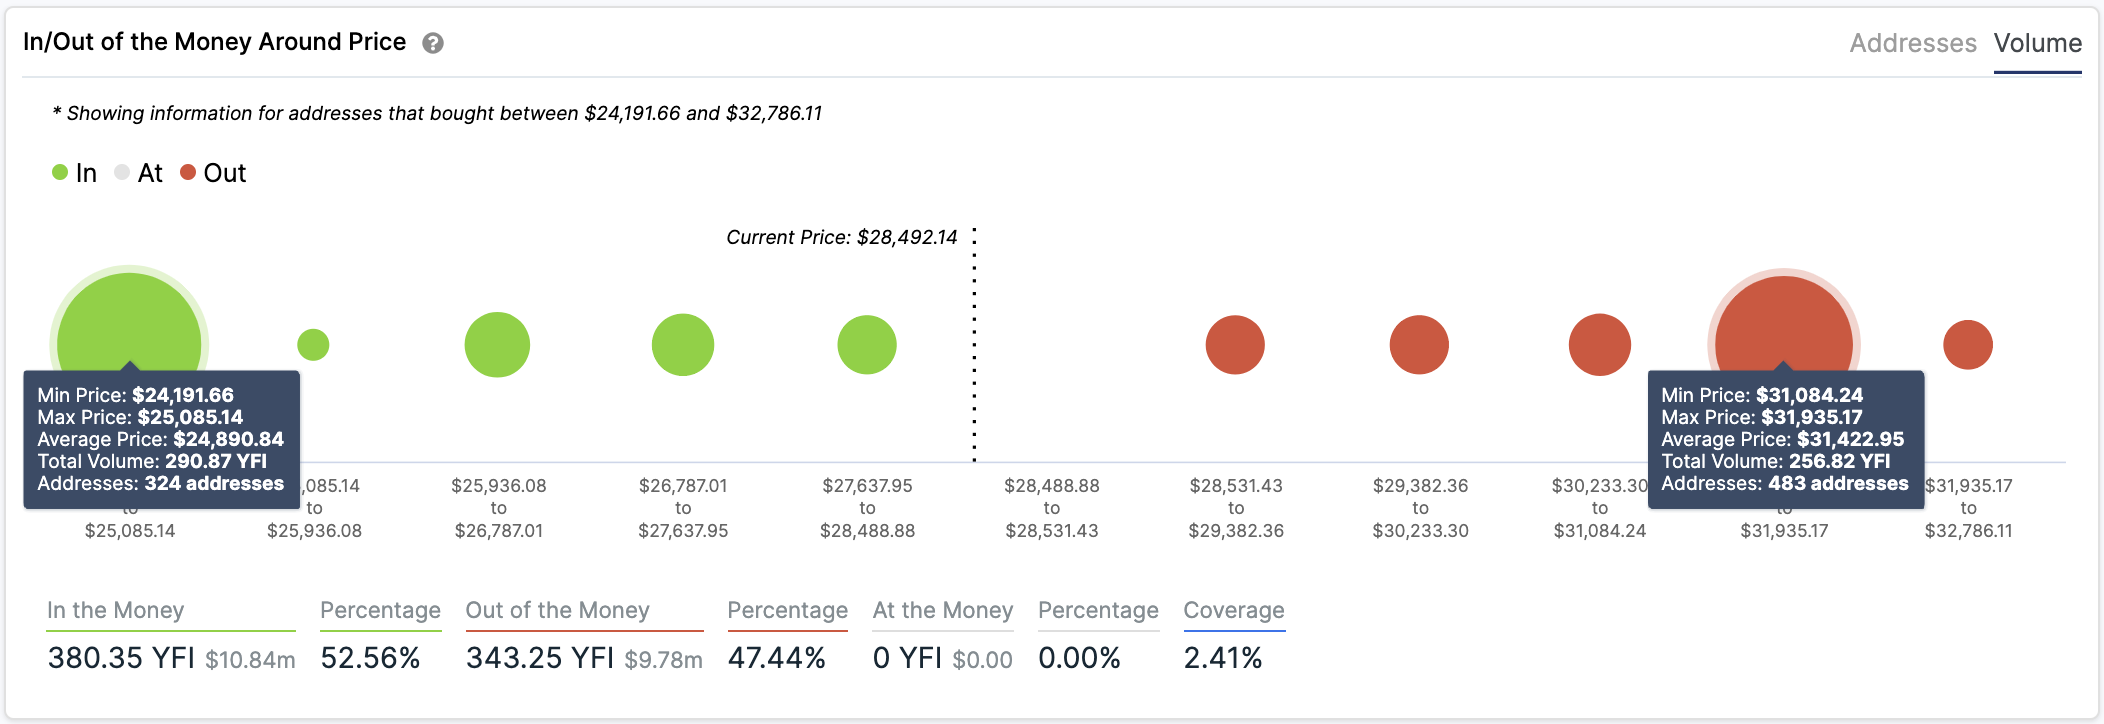
Task: Click the '47.44%' percentage value
Action: pyautogui.click(x=777, y=658)
